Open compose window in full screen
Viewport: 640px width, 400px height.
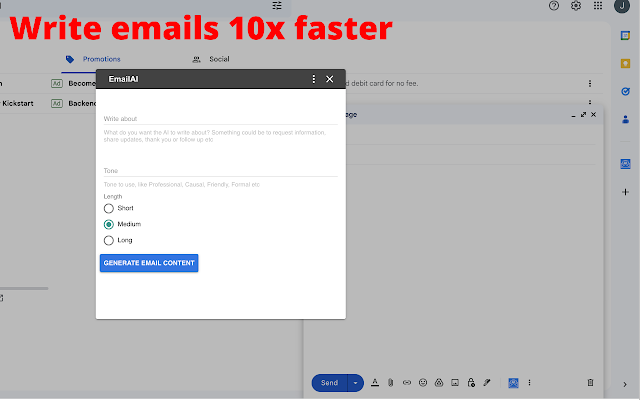point(583,115)
